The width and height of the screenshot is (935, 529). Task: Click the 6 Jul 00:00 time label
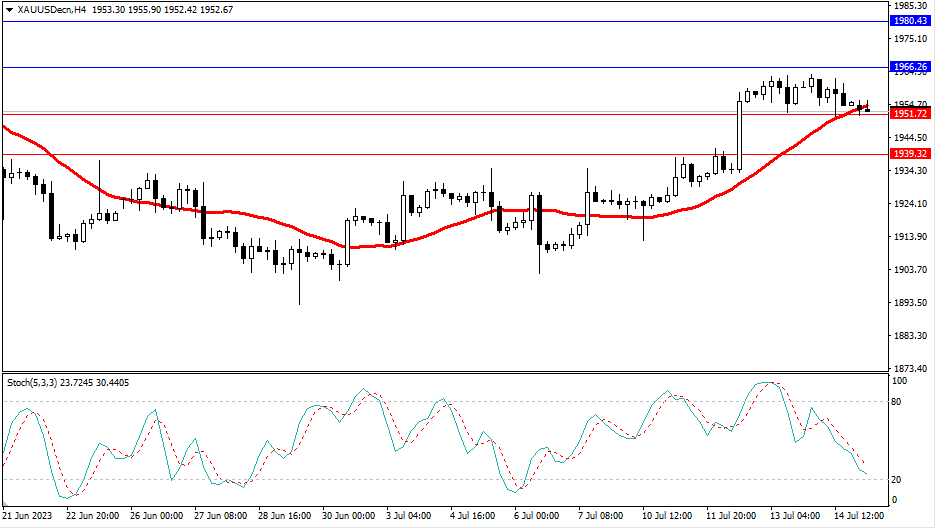(539, 516)
